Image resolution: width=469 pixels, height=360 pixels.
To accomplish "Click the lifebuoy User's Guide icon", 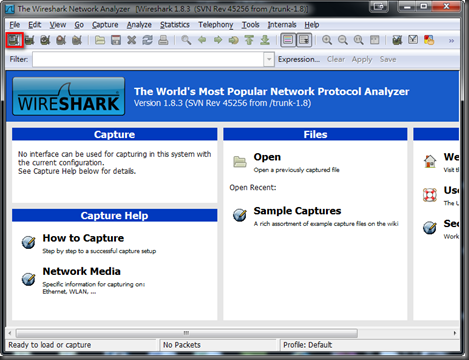I will 430,195.
